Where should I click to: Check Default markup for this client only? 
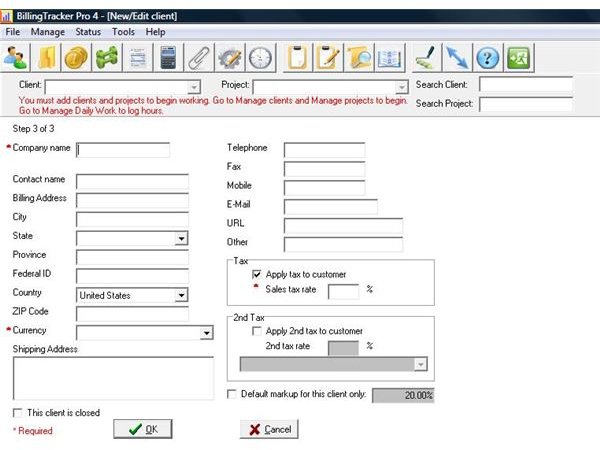point(232,394)
